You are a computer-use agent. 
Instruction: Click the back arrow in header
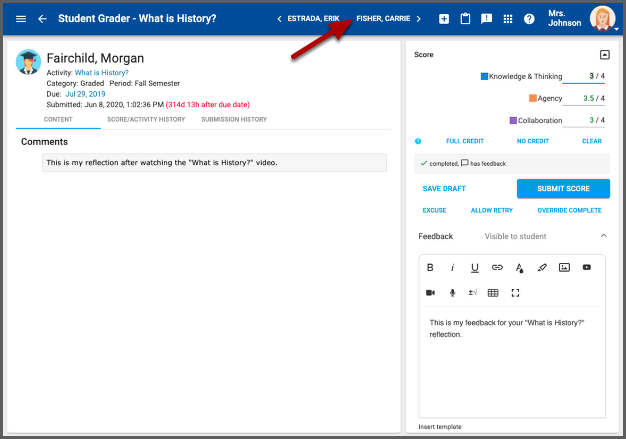[x=42, y=19]
